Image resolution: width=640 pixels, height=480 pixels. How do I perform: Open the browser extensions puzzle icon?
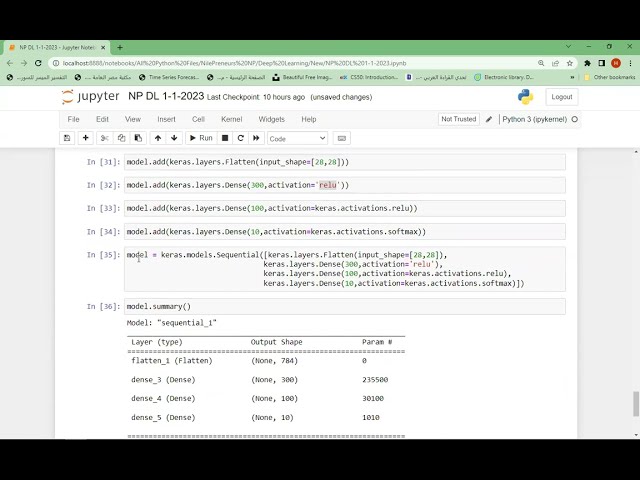[587, 63]
